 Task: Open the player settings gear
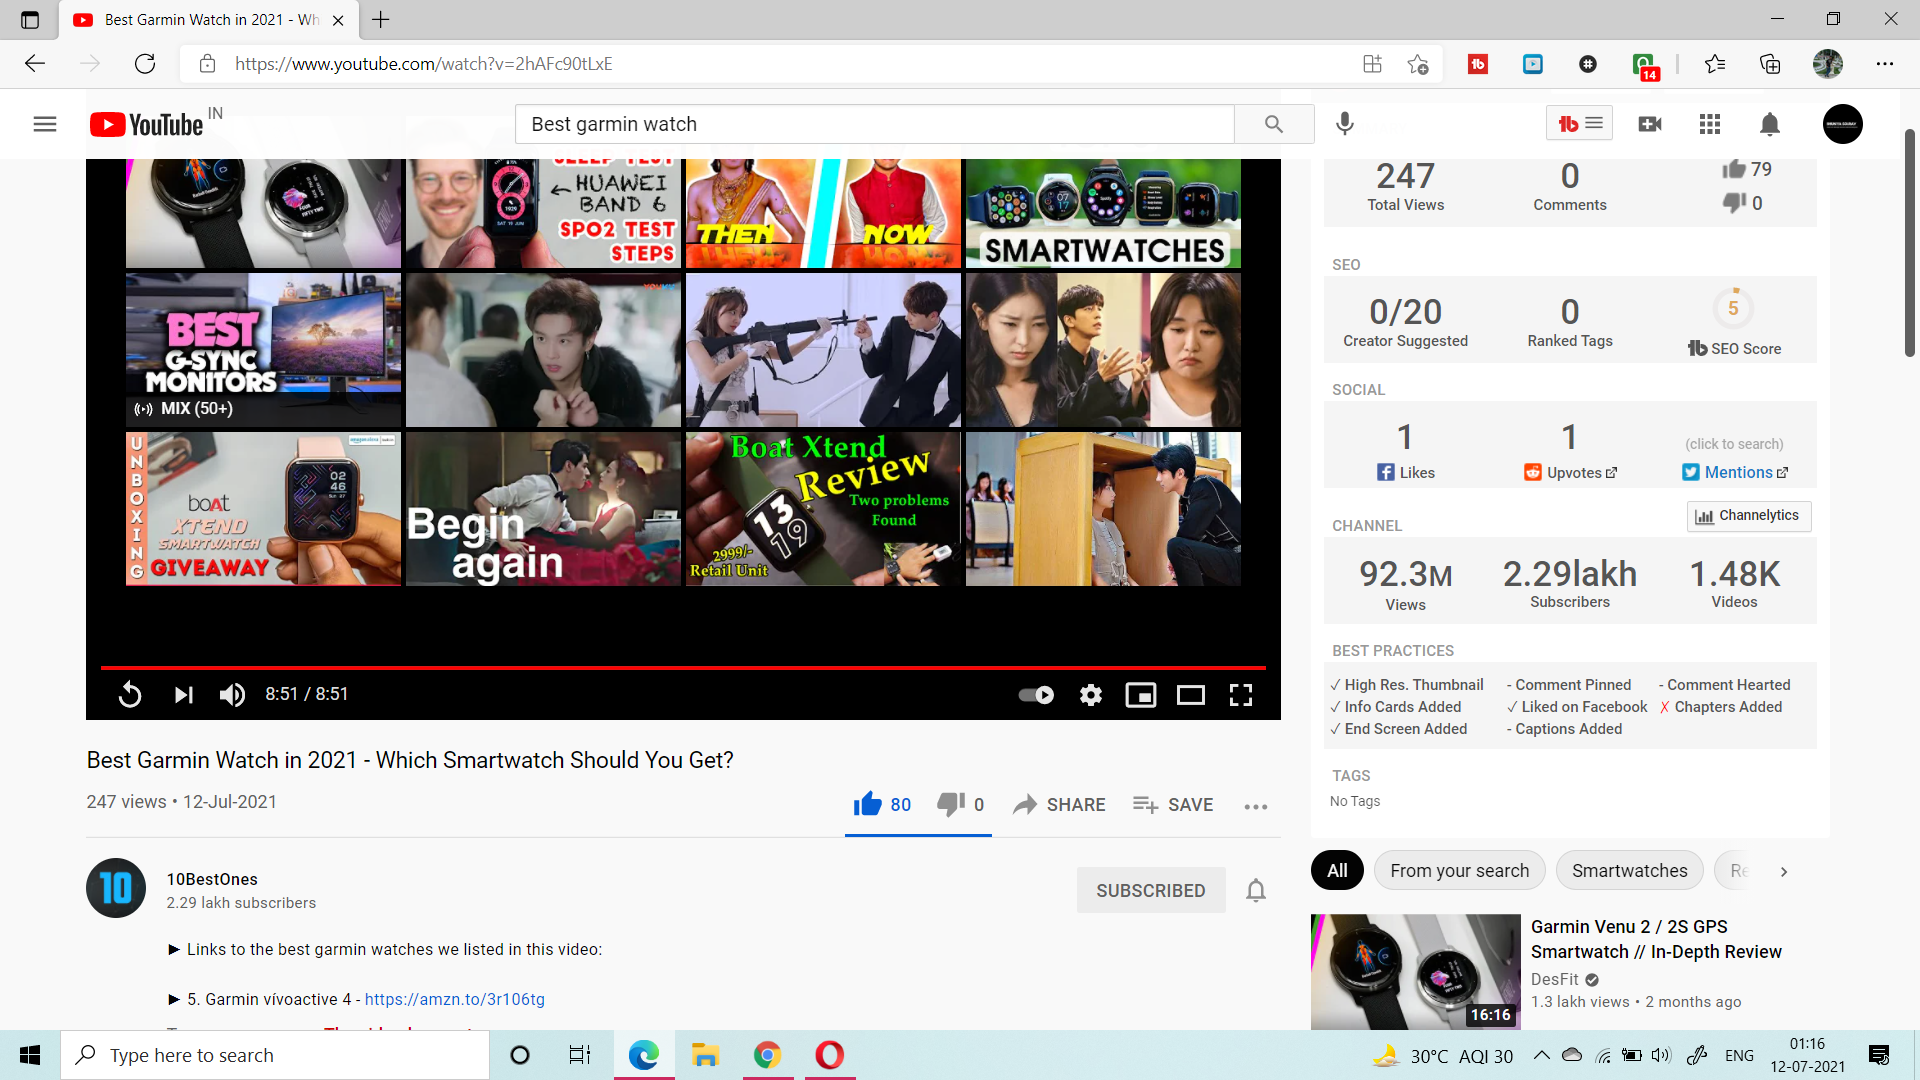1091,695
